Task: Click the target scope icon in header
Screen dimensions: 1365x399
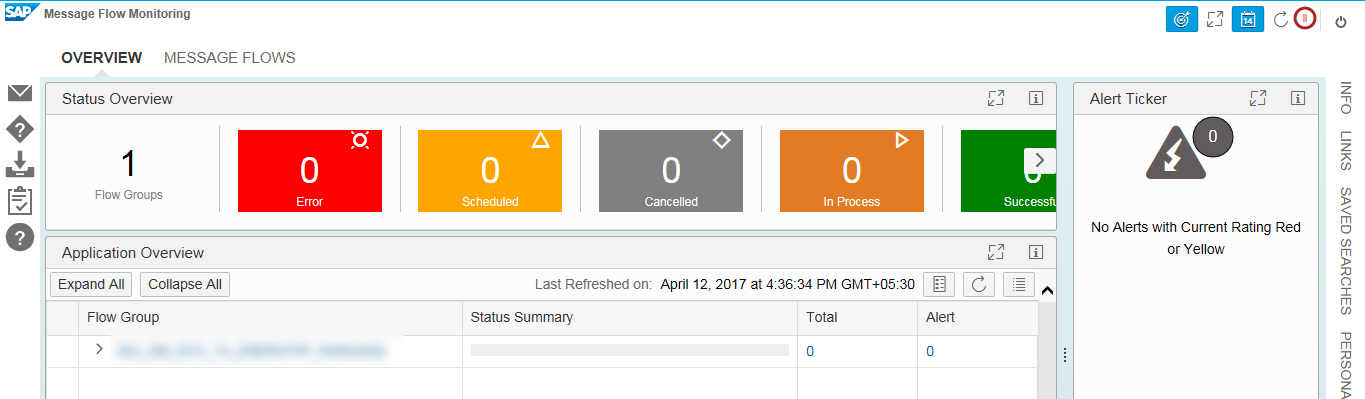Action: click(1182, 20)
